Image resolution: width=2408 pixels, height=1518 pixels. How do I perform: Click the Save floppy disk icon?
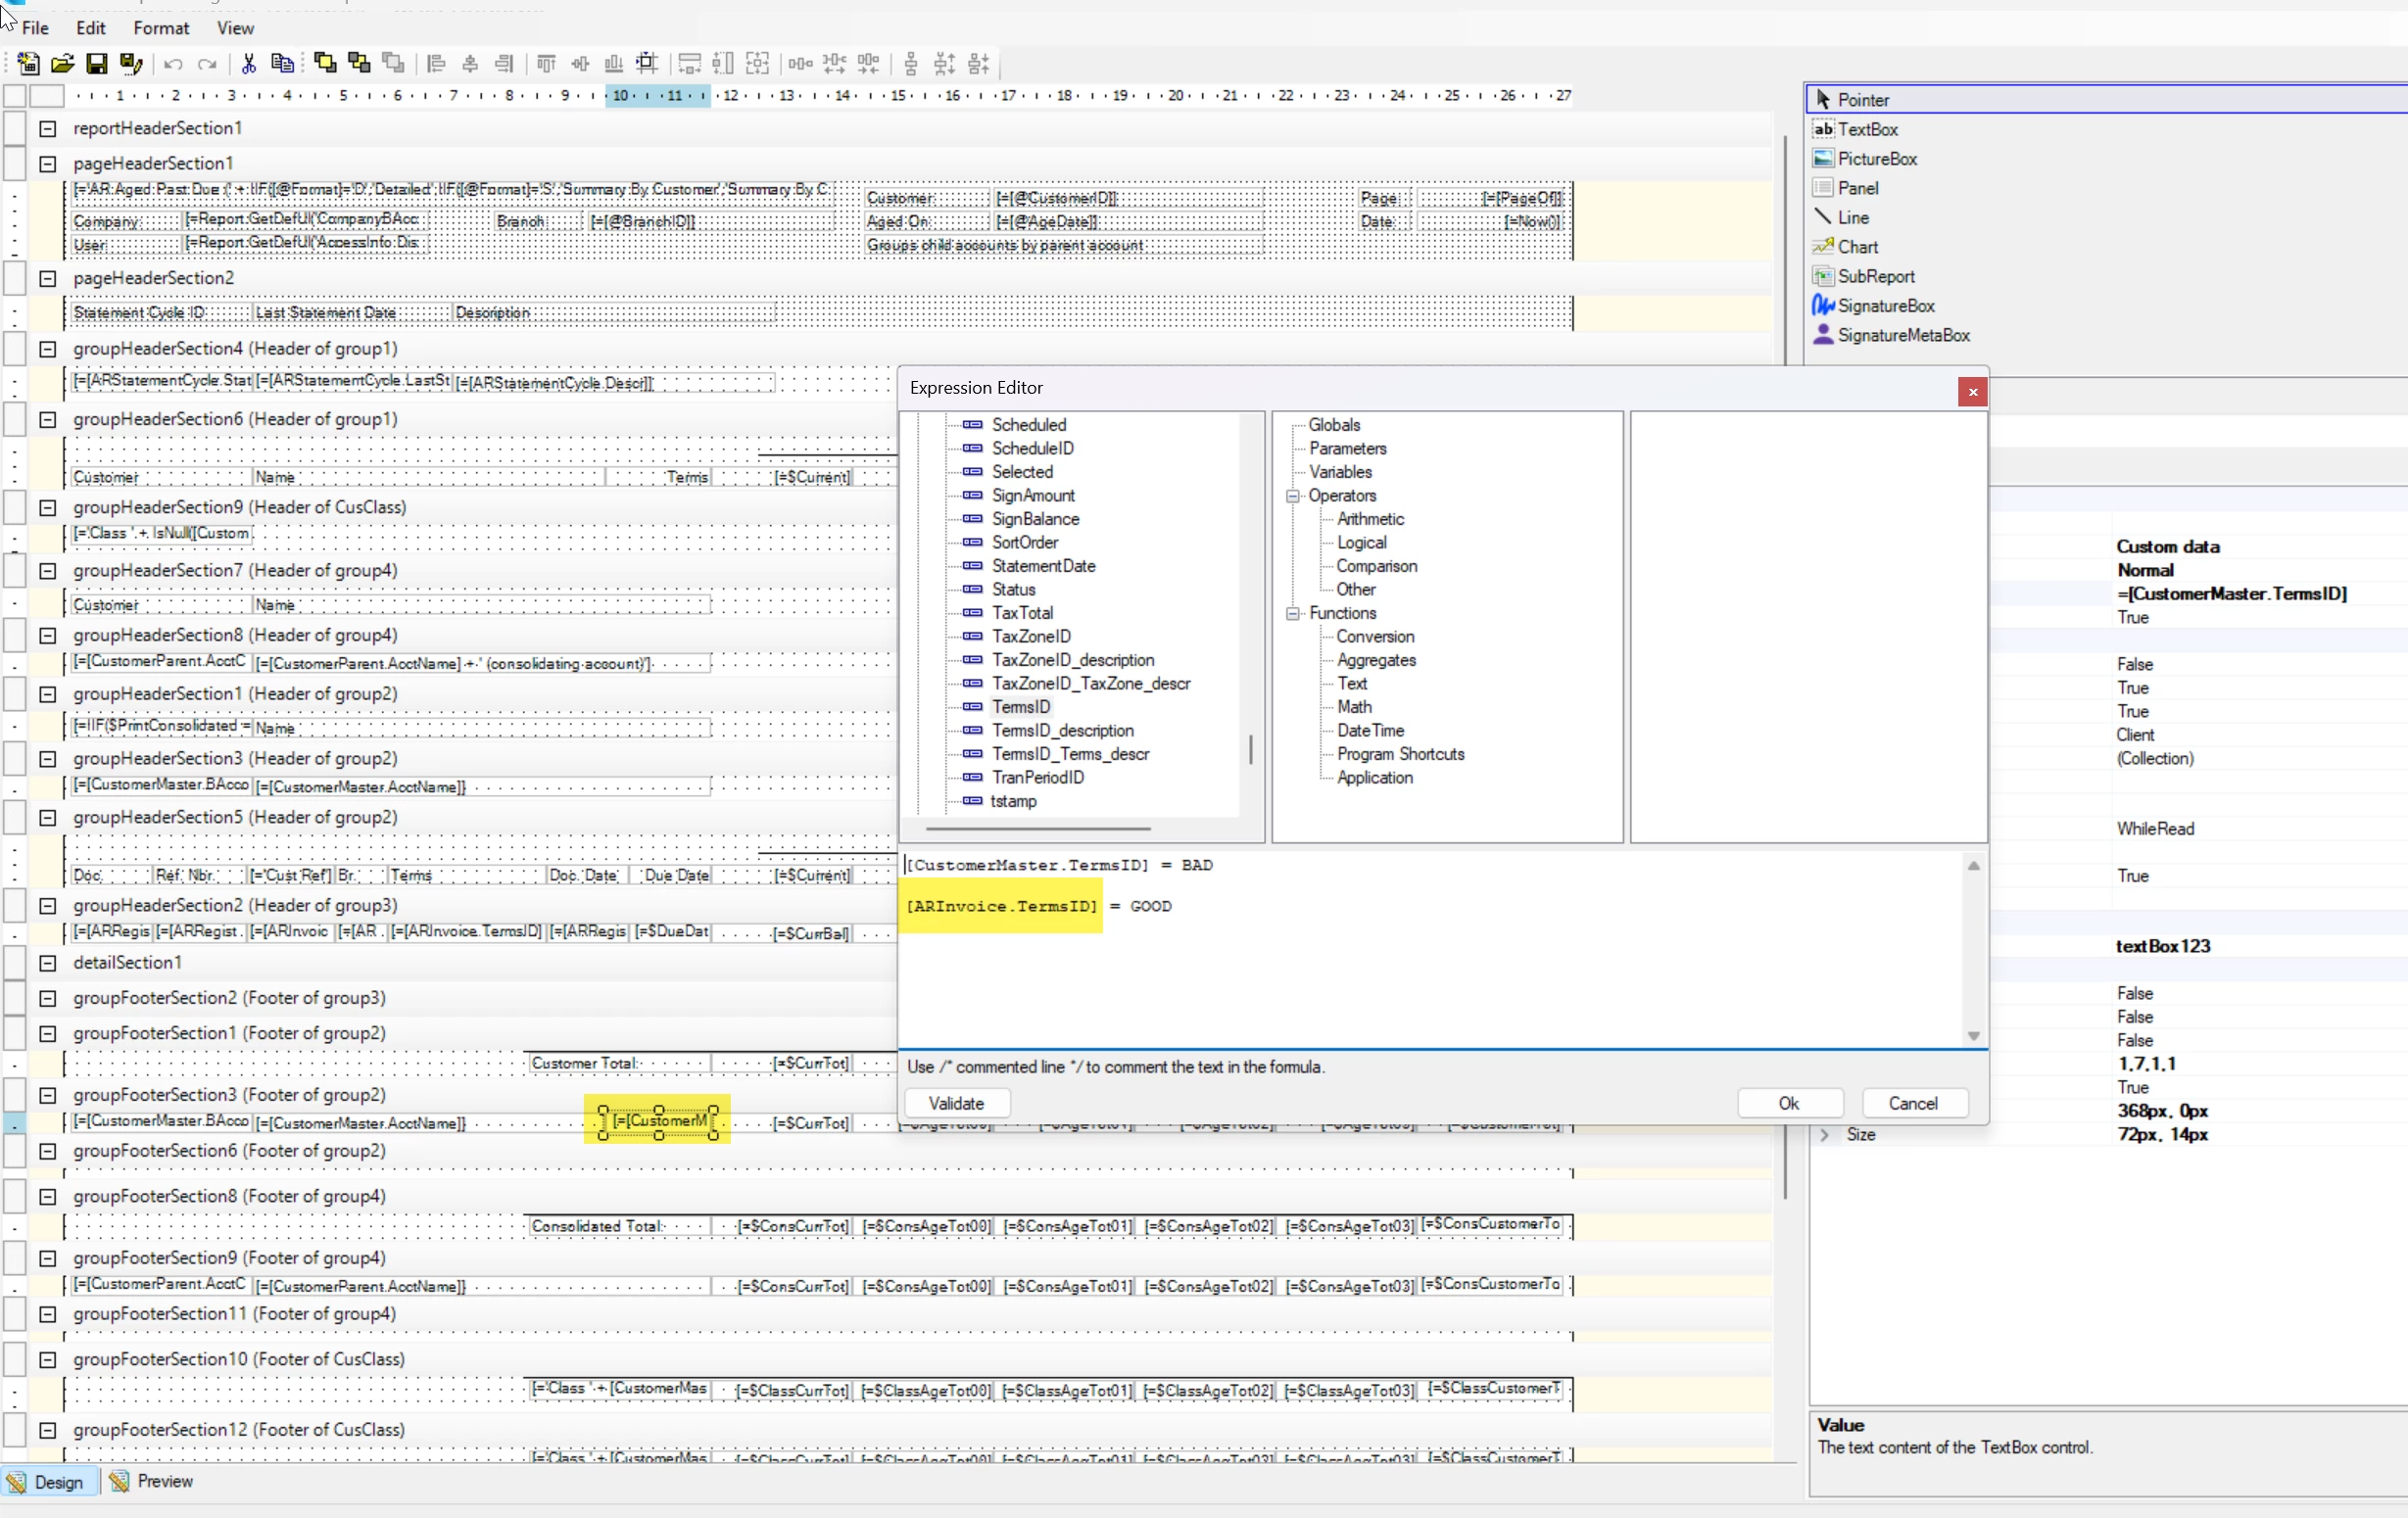(96, 64)
